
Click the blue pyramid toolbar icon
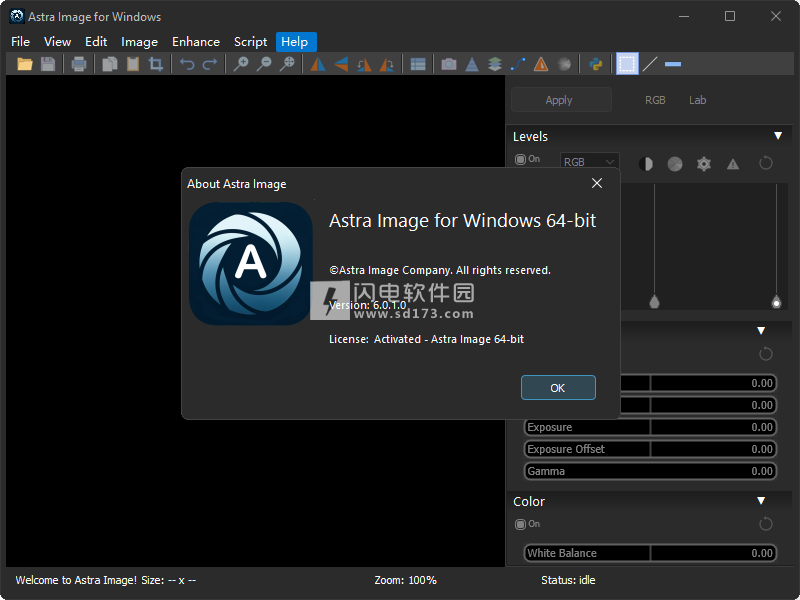(472, 64)
